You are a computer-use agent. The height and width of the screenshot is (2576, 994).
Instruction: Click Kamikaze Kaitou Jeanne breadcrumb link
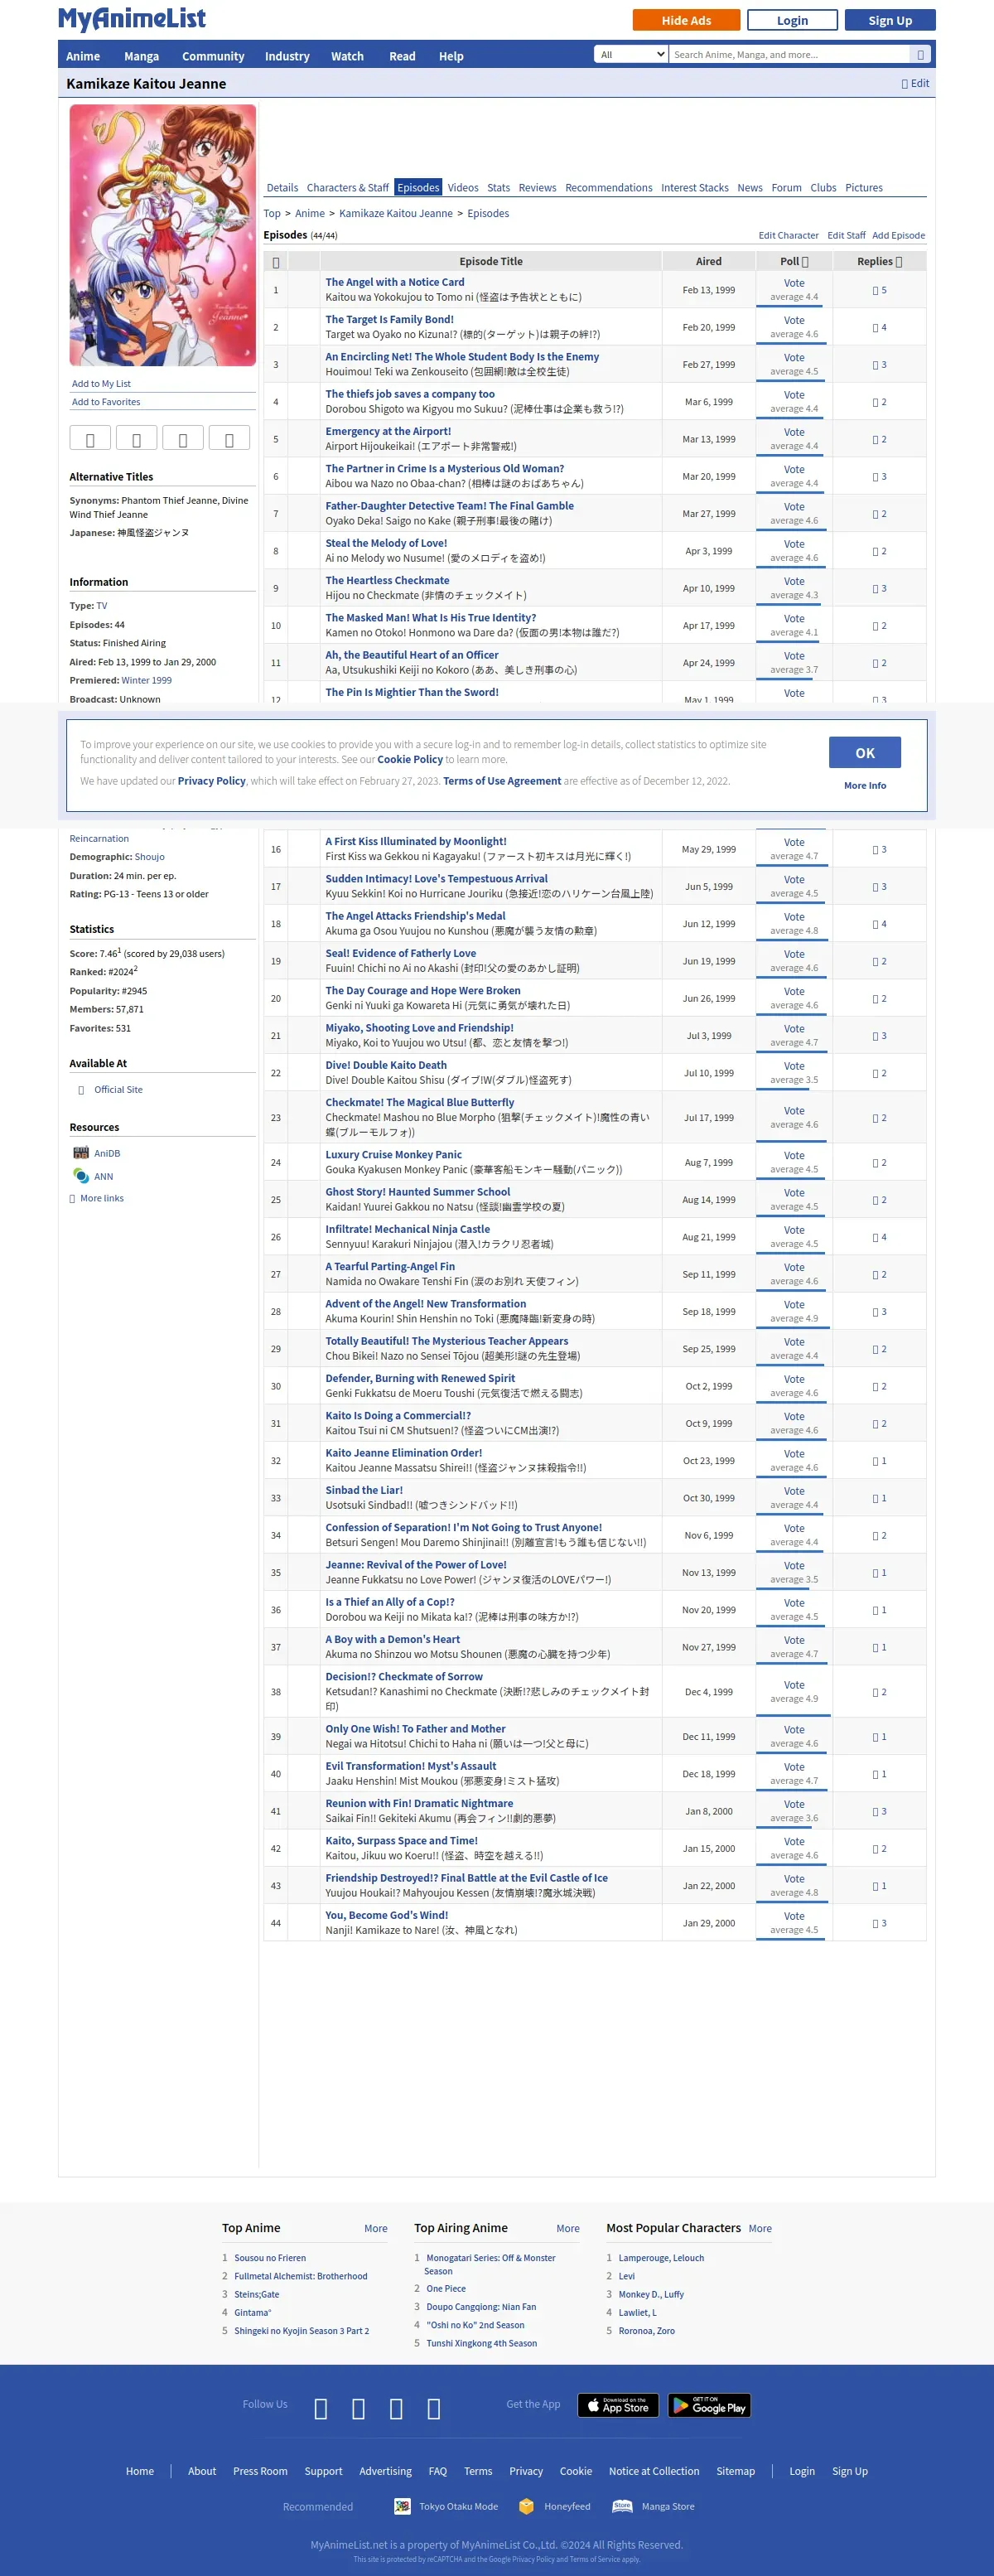396,213
